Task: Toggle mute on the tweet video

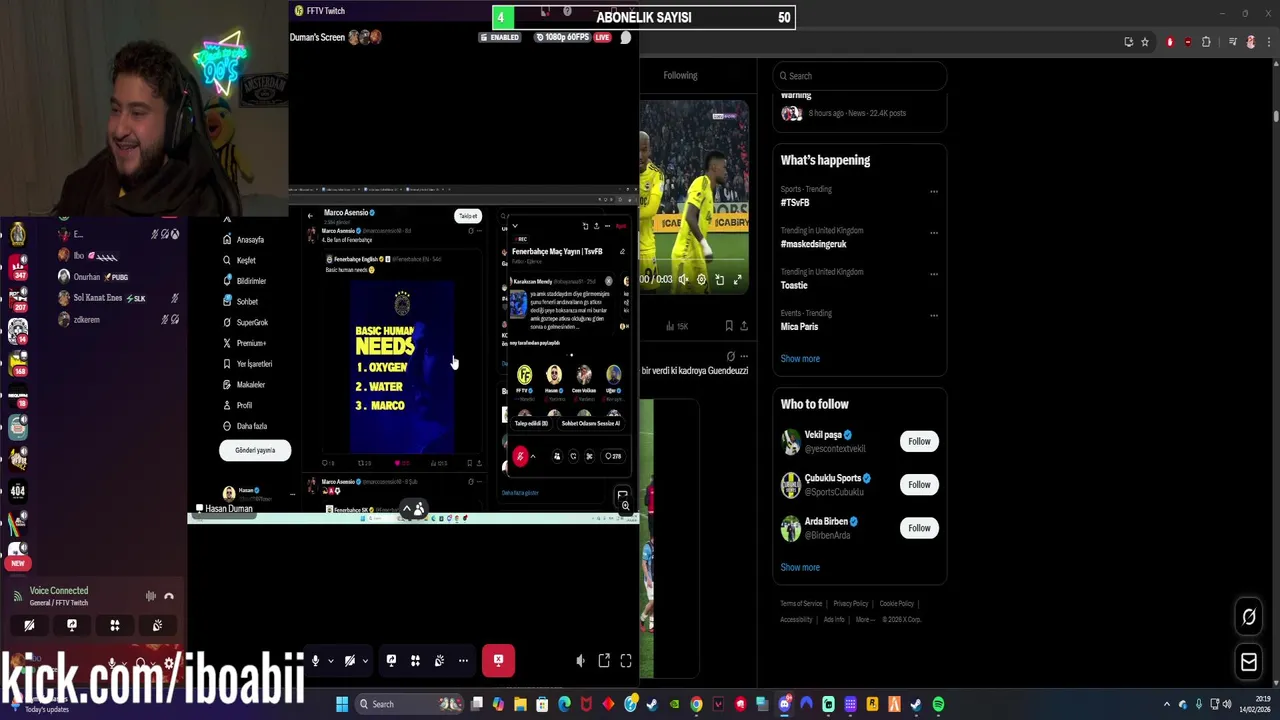Action: [x=683, y=280]
